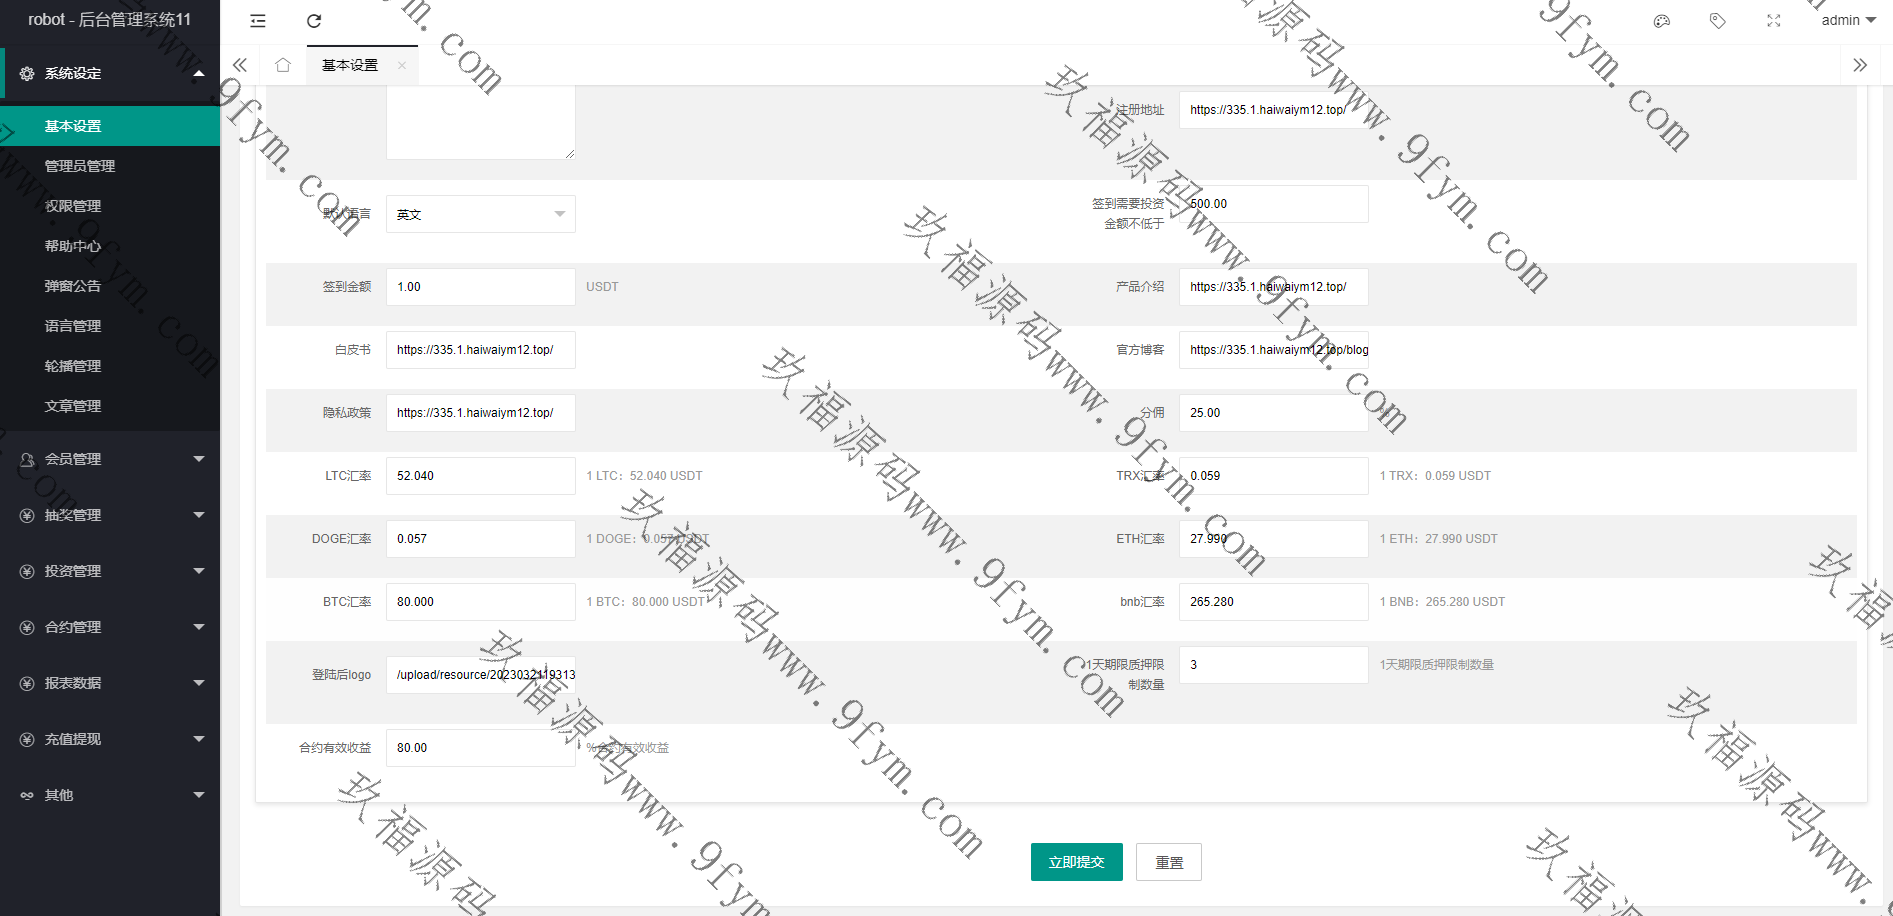Close the 基本设置 tab

402,65
